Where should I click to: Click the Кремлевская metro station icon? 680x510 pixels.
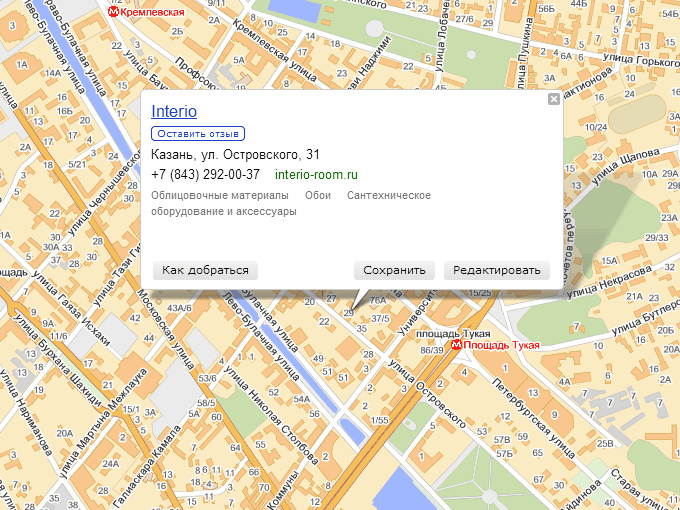(x=113, y=12)
